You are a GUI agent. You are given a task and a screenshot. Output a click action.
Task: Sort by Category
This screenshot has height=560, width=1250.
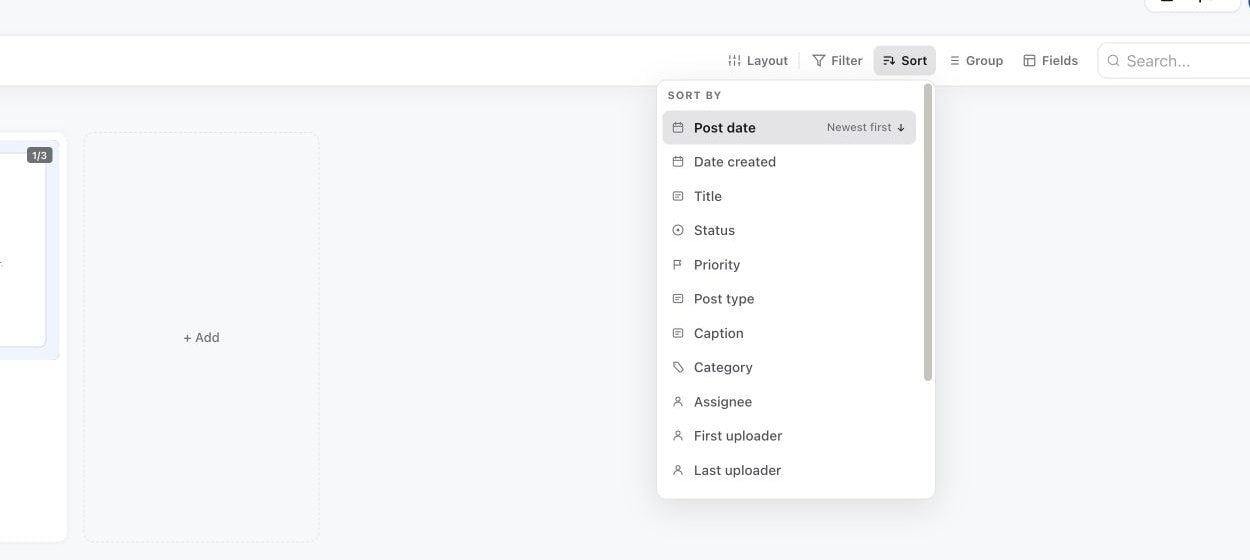point(789,367)
